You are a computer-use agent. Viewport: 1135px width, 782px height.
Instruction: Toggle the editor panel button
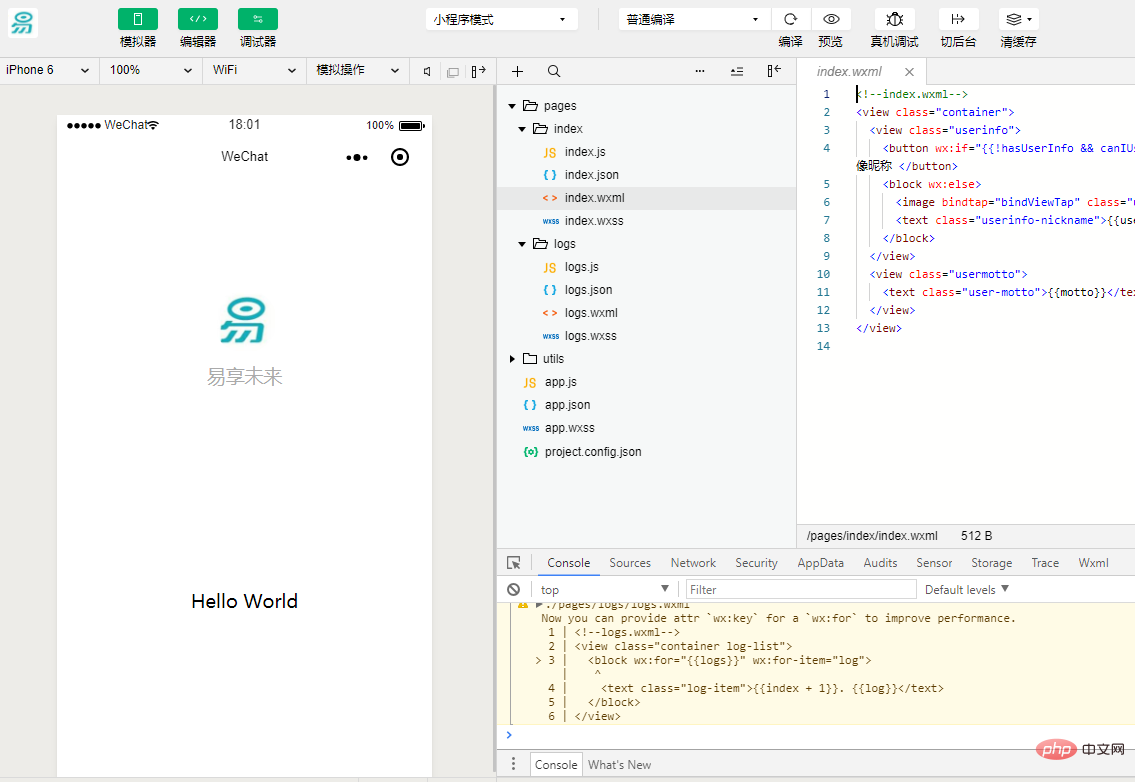[198, 20]
